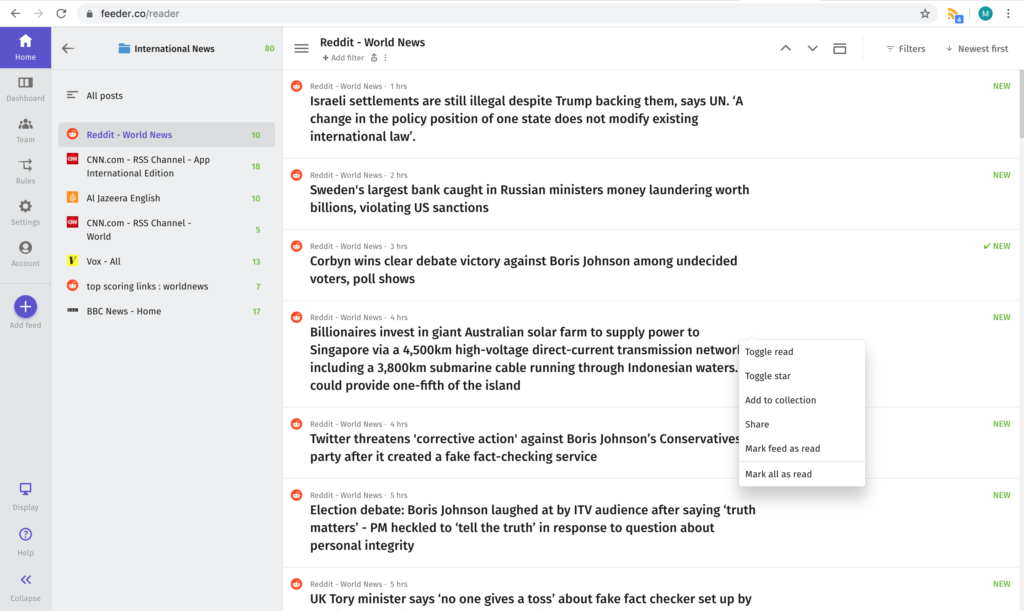Open the Account page
This screenshot has width=1024, height=611.
pyautogui.click(x=25, y=253)
